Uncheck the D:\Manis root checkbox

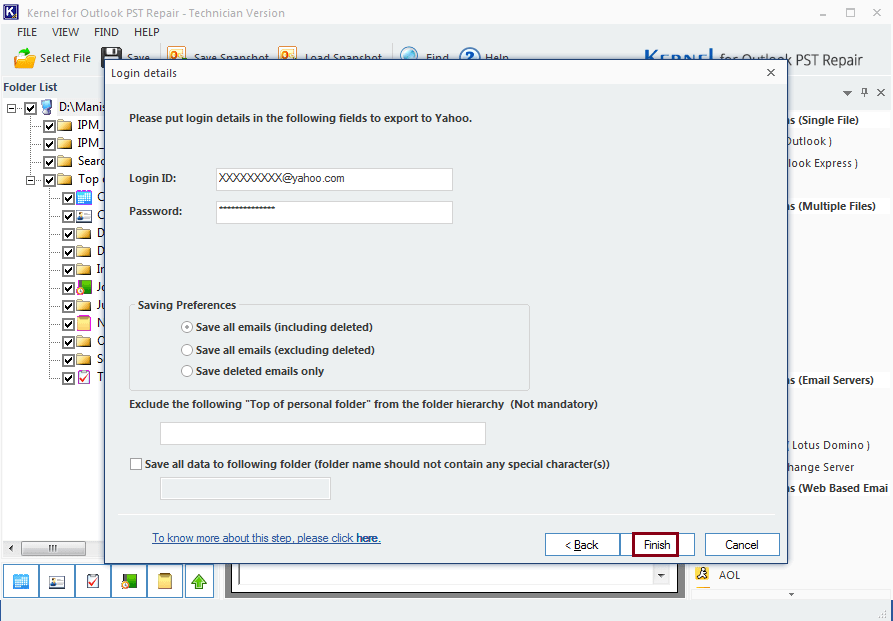[x=31, y=108]
